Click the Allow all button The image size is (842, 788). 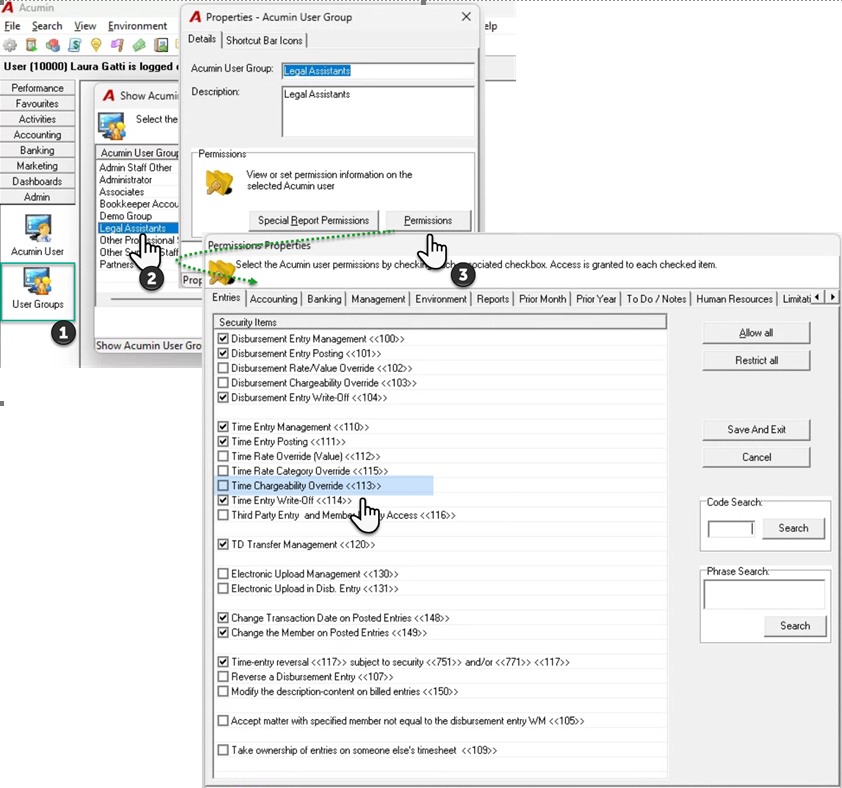tap(756, 333)
